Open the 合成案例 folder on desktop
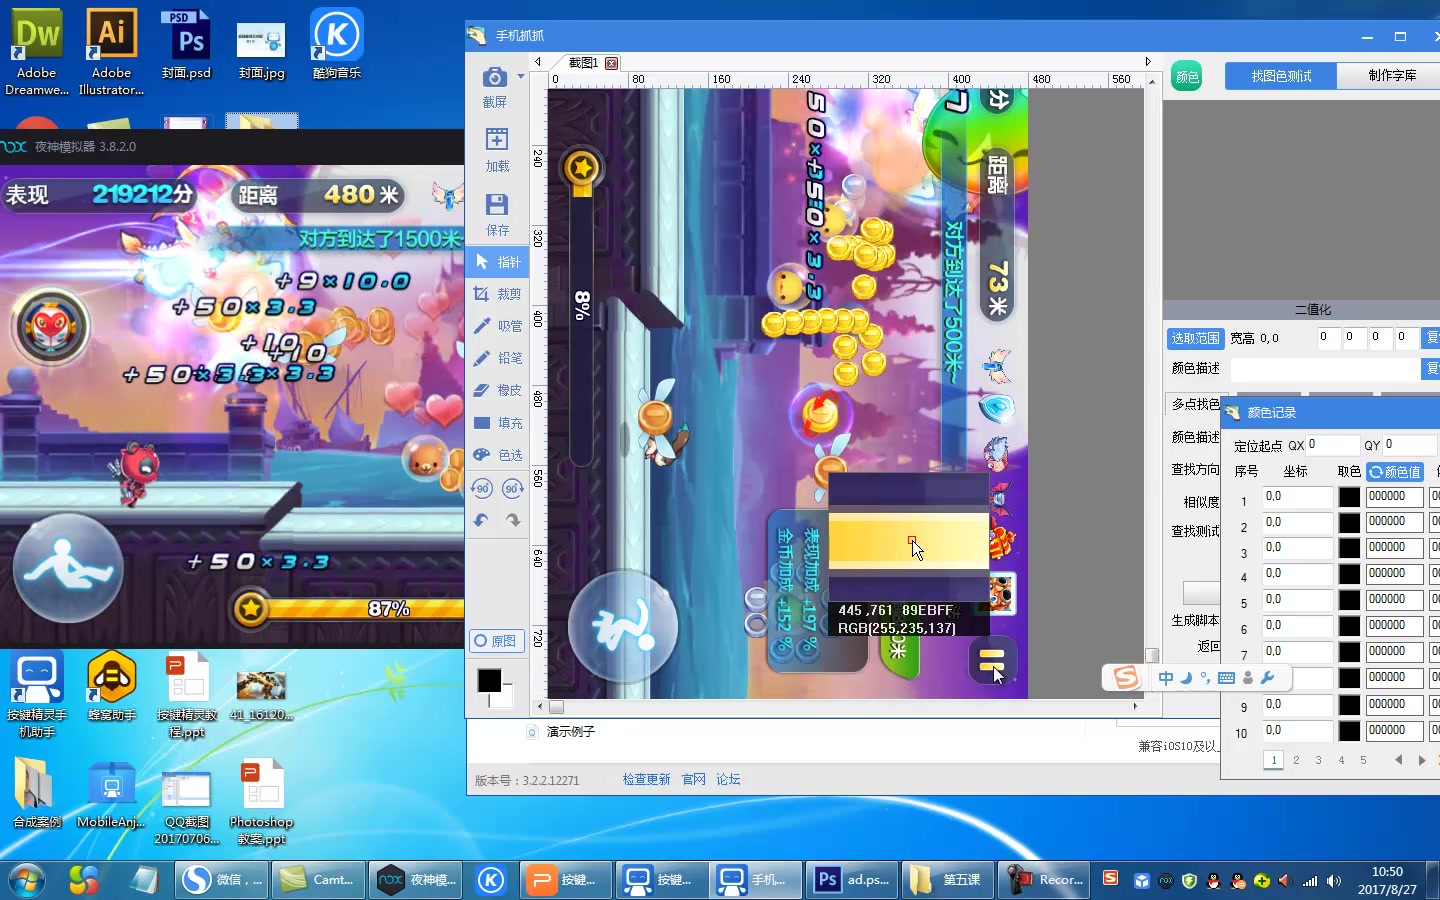The image size is (1440, 900). point(37,794)
